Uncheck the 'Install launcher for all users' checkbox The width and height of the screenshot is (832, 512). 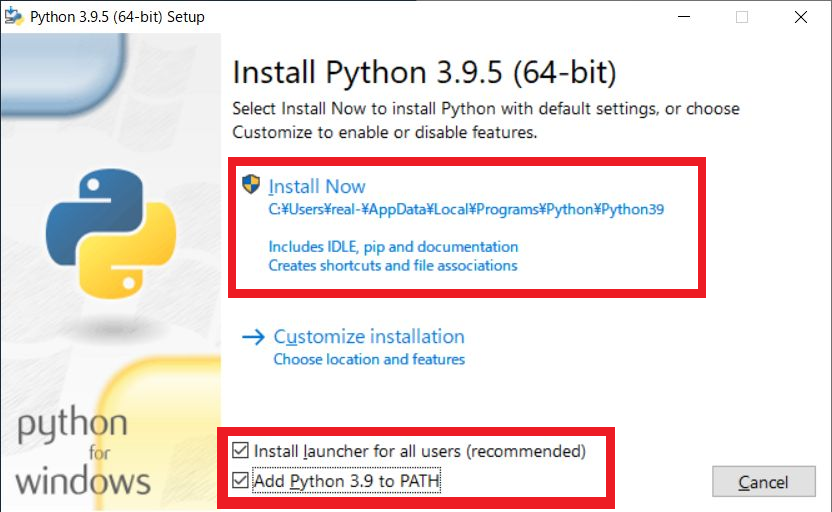pos(240,450)
